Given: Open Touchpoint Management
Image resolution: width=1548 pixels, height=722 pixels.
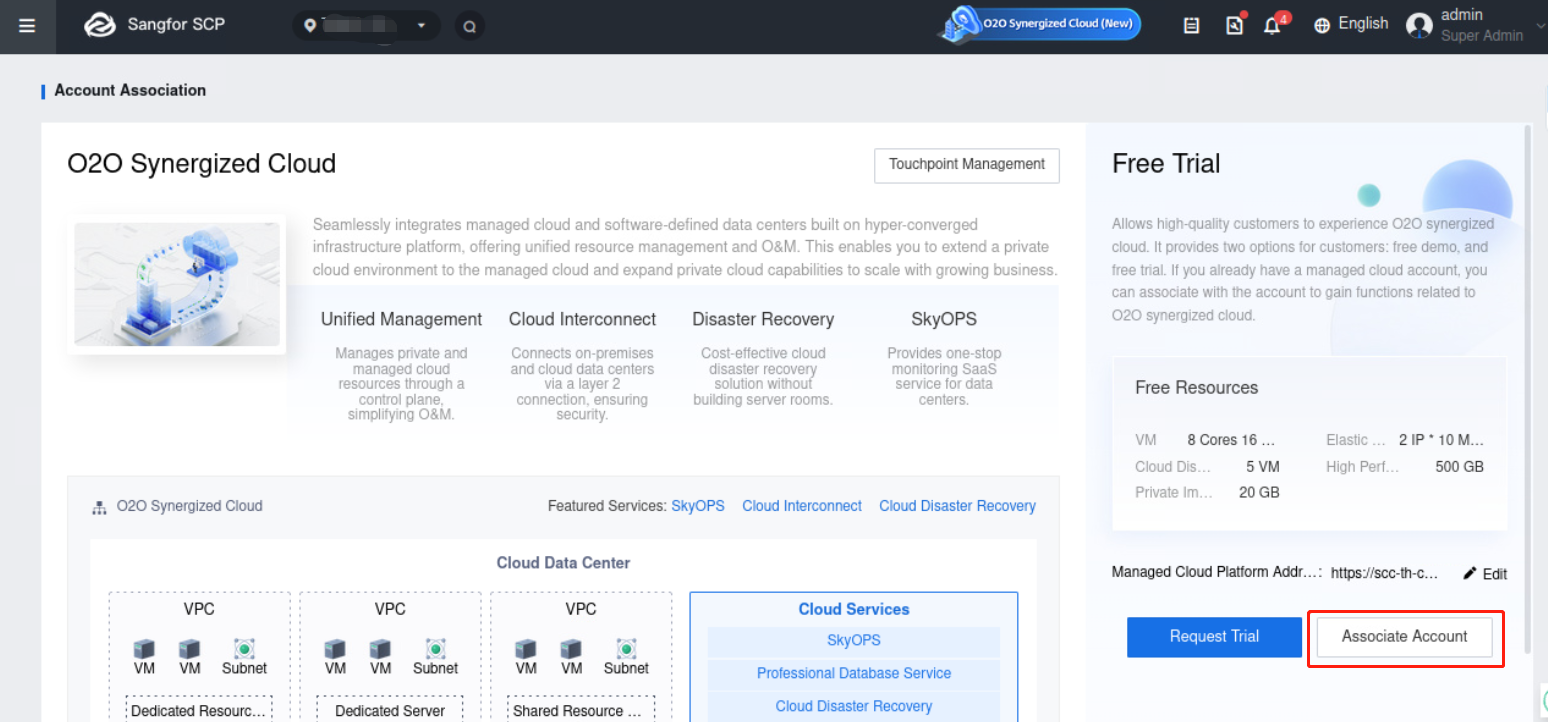Looking at the screenshot, I should click(x=966, y=165).
